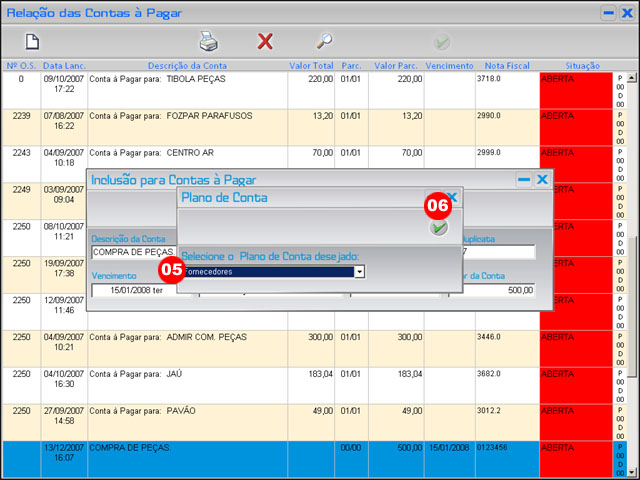Viewport: 640px width, 480px height.
Task: Confirm Plano de Conta with green checkmark
Action: click(x=439, y=228)
